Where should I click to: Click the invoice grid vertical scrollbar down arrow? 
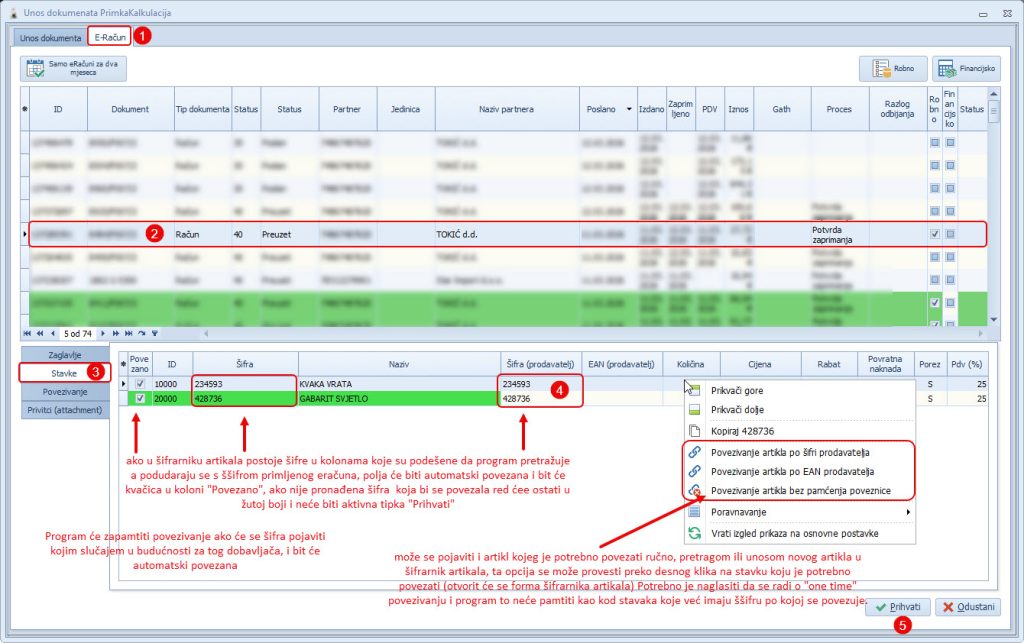(x=993, y=319)
